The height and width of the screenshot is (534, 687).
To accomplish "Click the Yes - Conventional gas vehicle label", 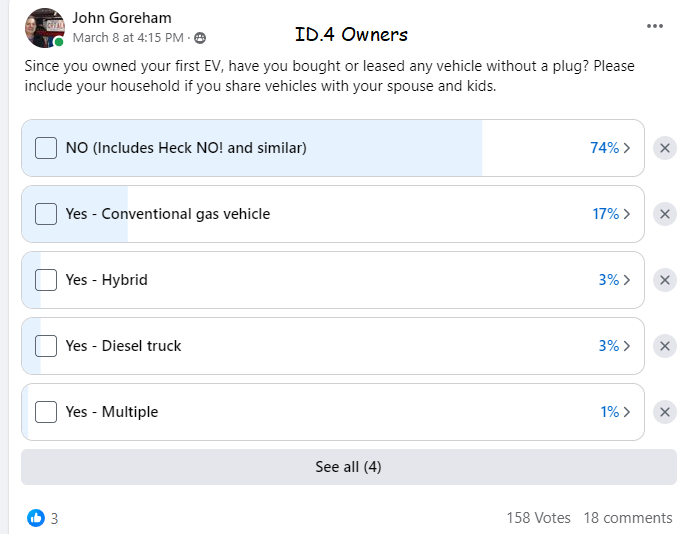I will point(168,214).
